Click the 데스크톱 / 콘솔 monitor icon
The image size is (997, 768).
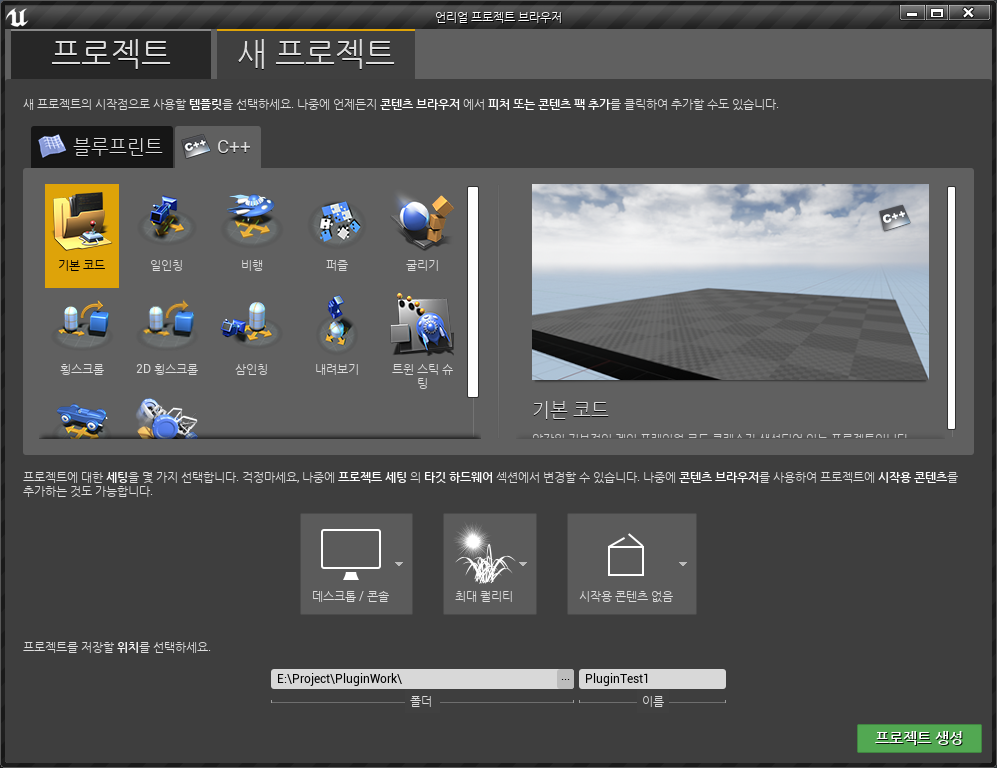pos(350,554)
